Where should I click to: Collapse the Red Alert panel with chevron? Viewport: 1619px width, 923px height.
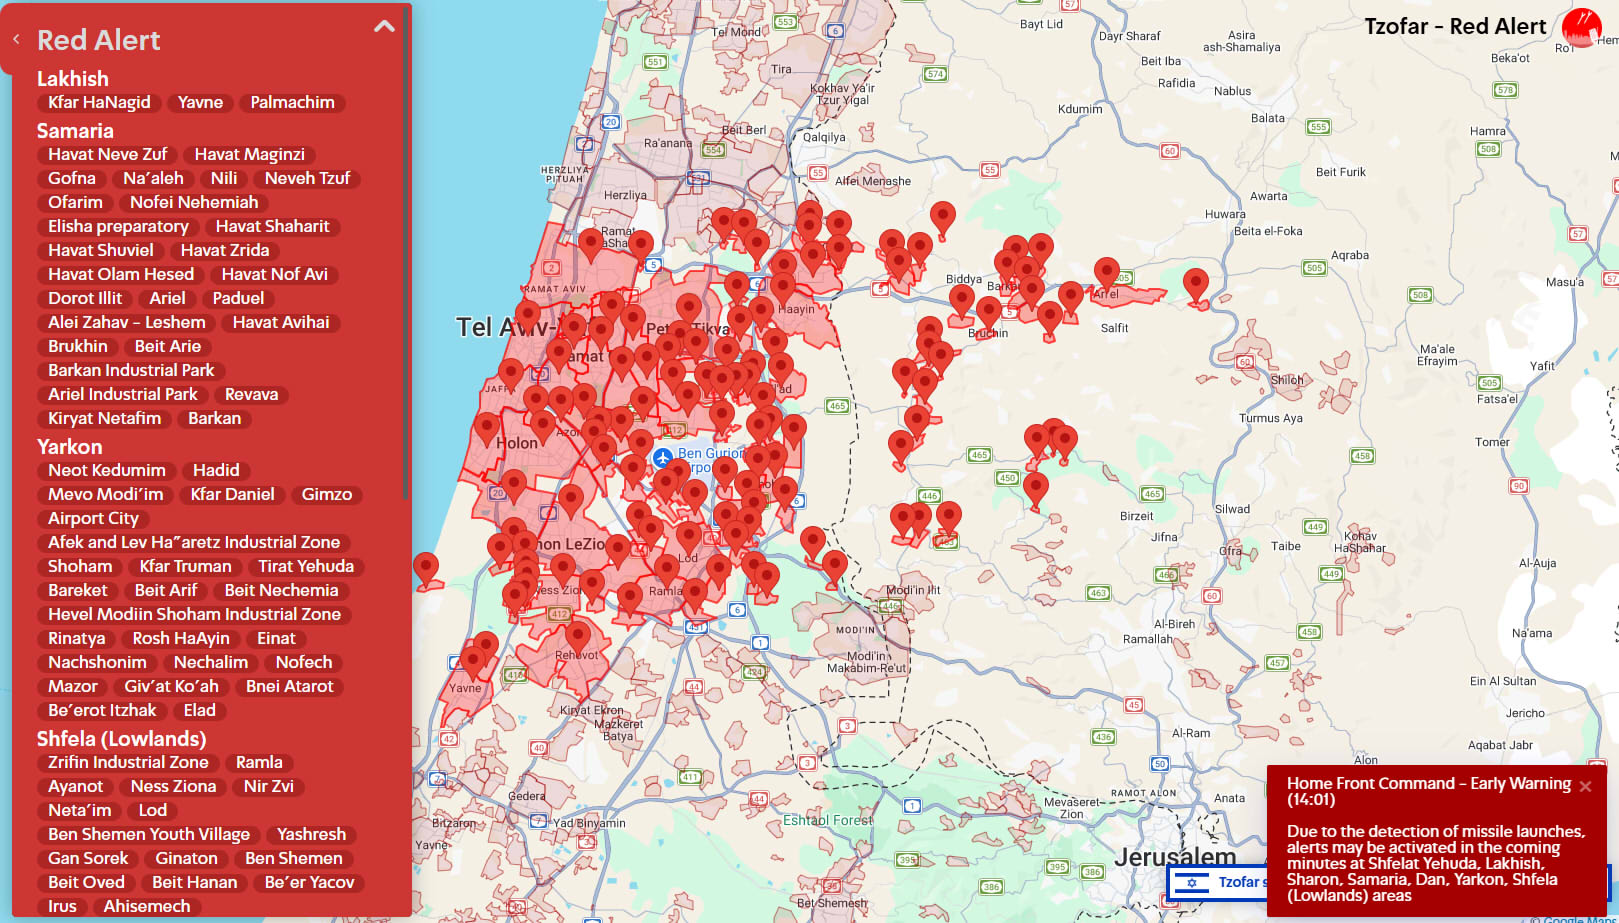coord(384,27)
